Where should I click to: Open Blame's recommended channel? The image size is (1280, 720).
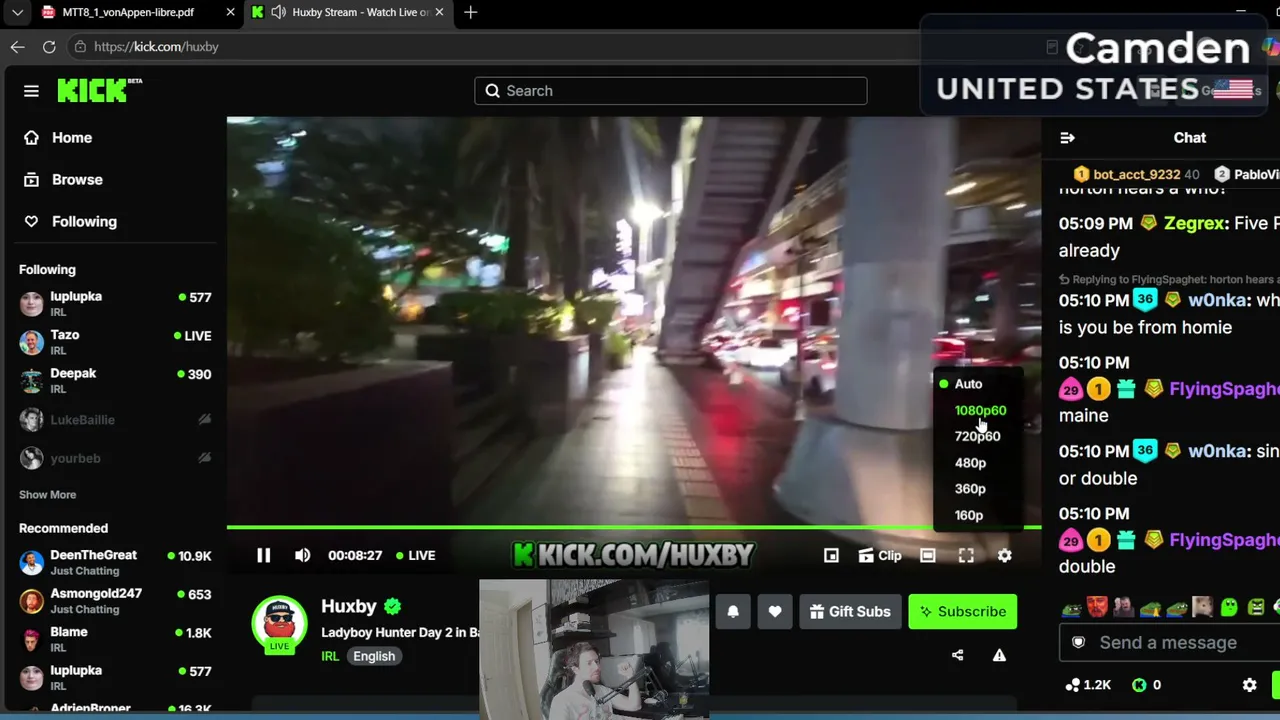pyautogui.click(x=116, y=639)
